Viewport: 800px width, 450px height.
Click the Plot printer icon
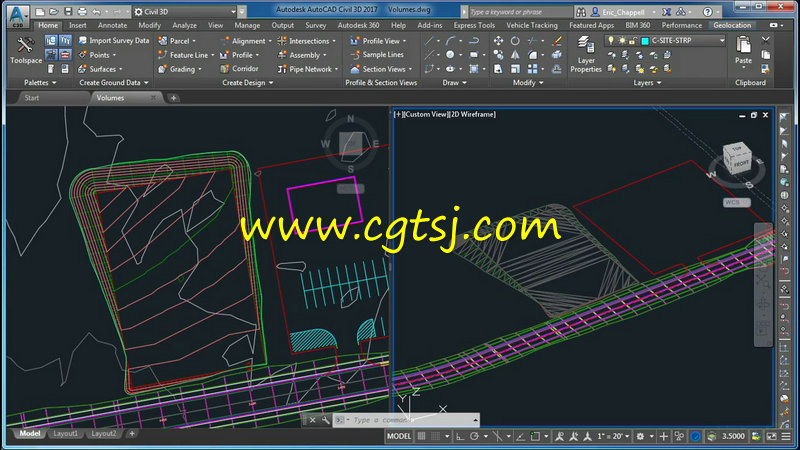coord(82,11)
